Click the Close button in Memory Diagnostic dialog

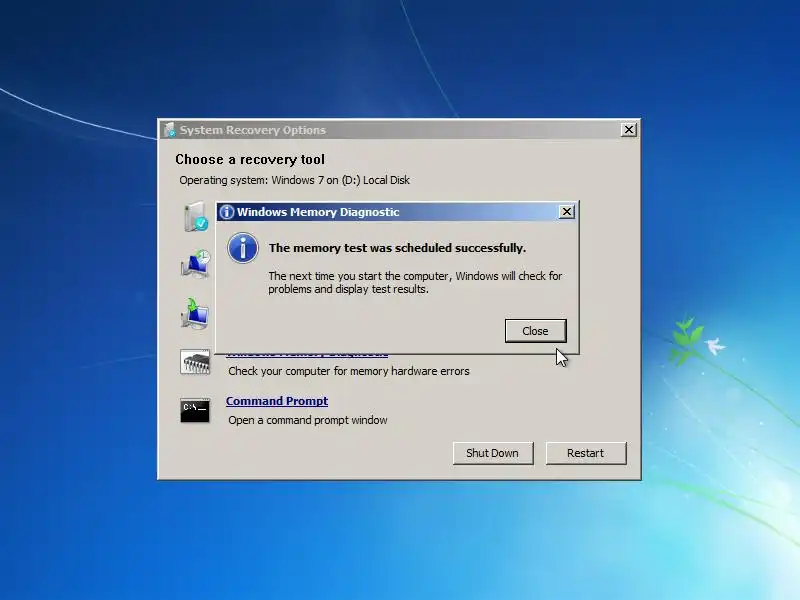point(535,331)
